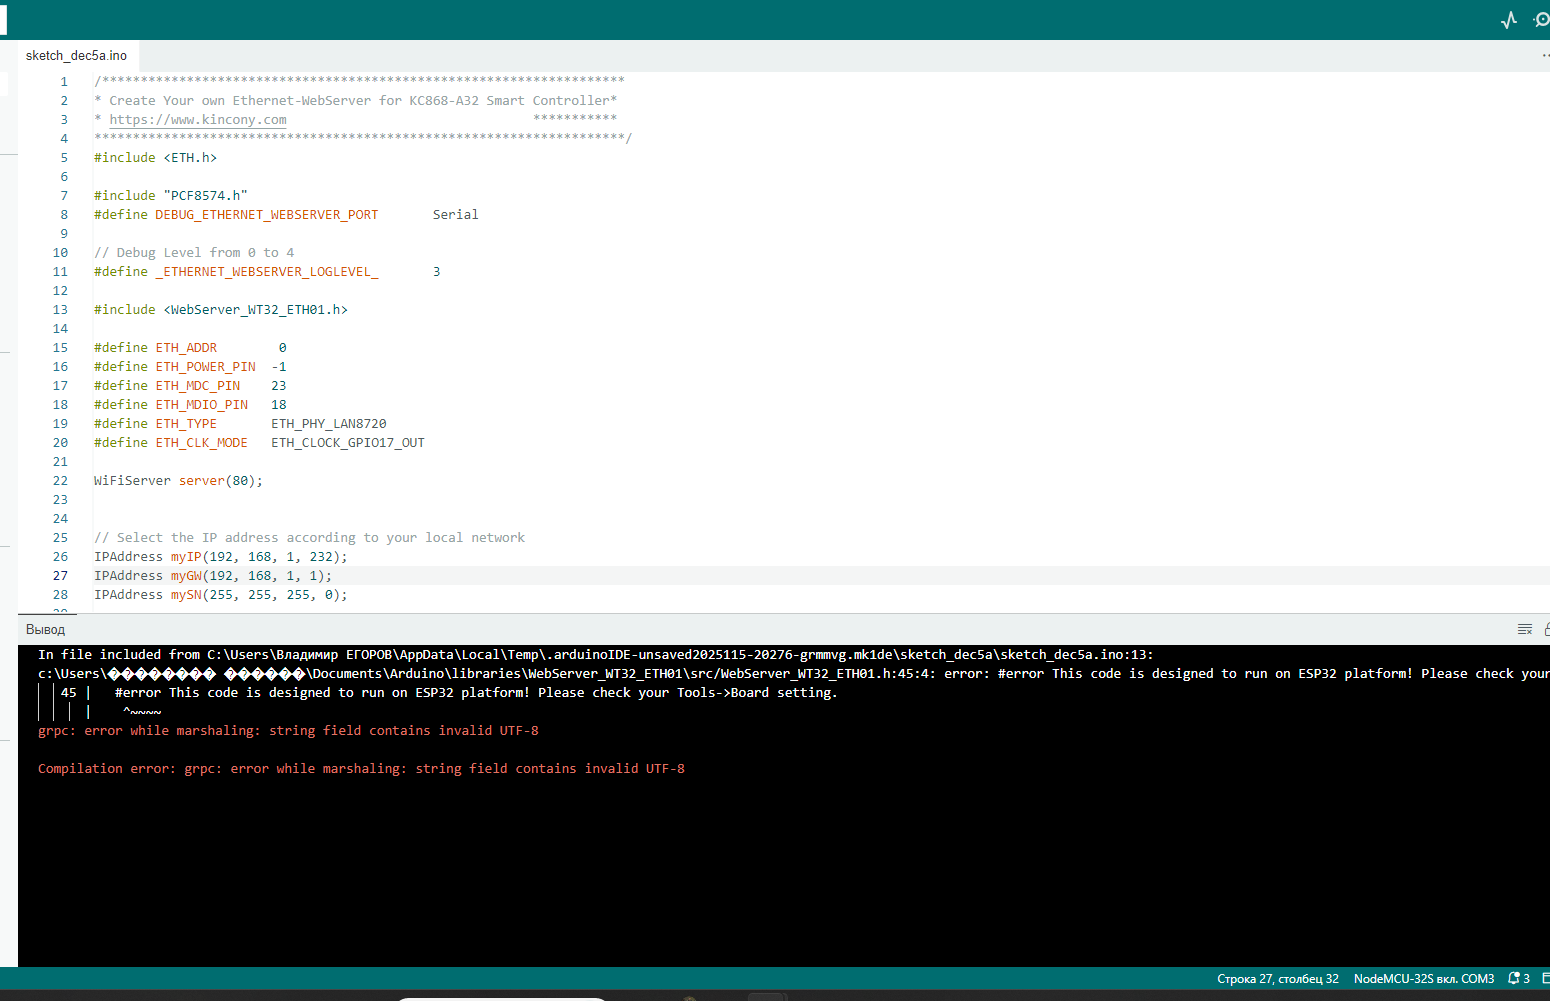
Task: Click the red Compilation error message
Action: point(361,769)
